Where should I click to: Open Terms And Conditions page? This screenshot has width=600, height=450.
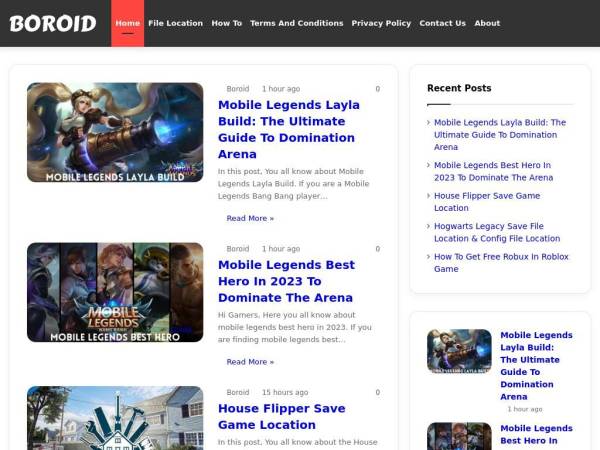pos(297,23)
